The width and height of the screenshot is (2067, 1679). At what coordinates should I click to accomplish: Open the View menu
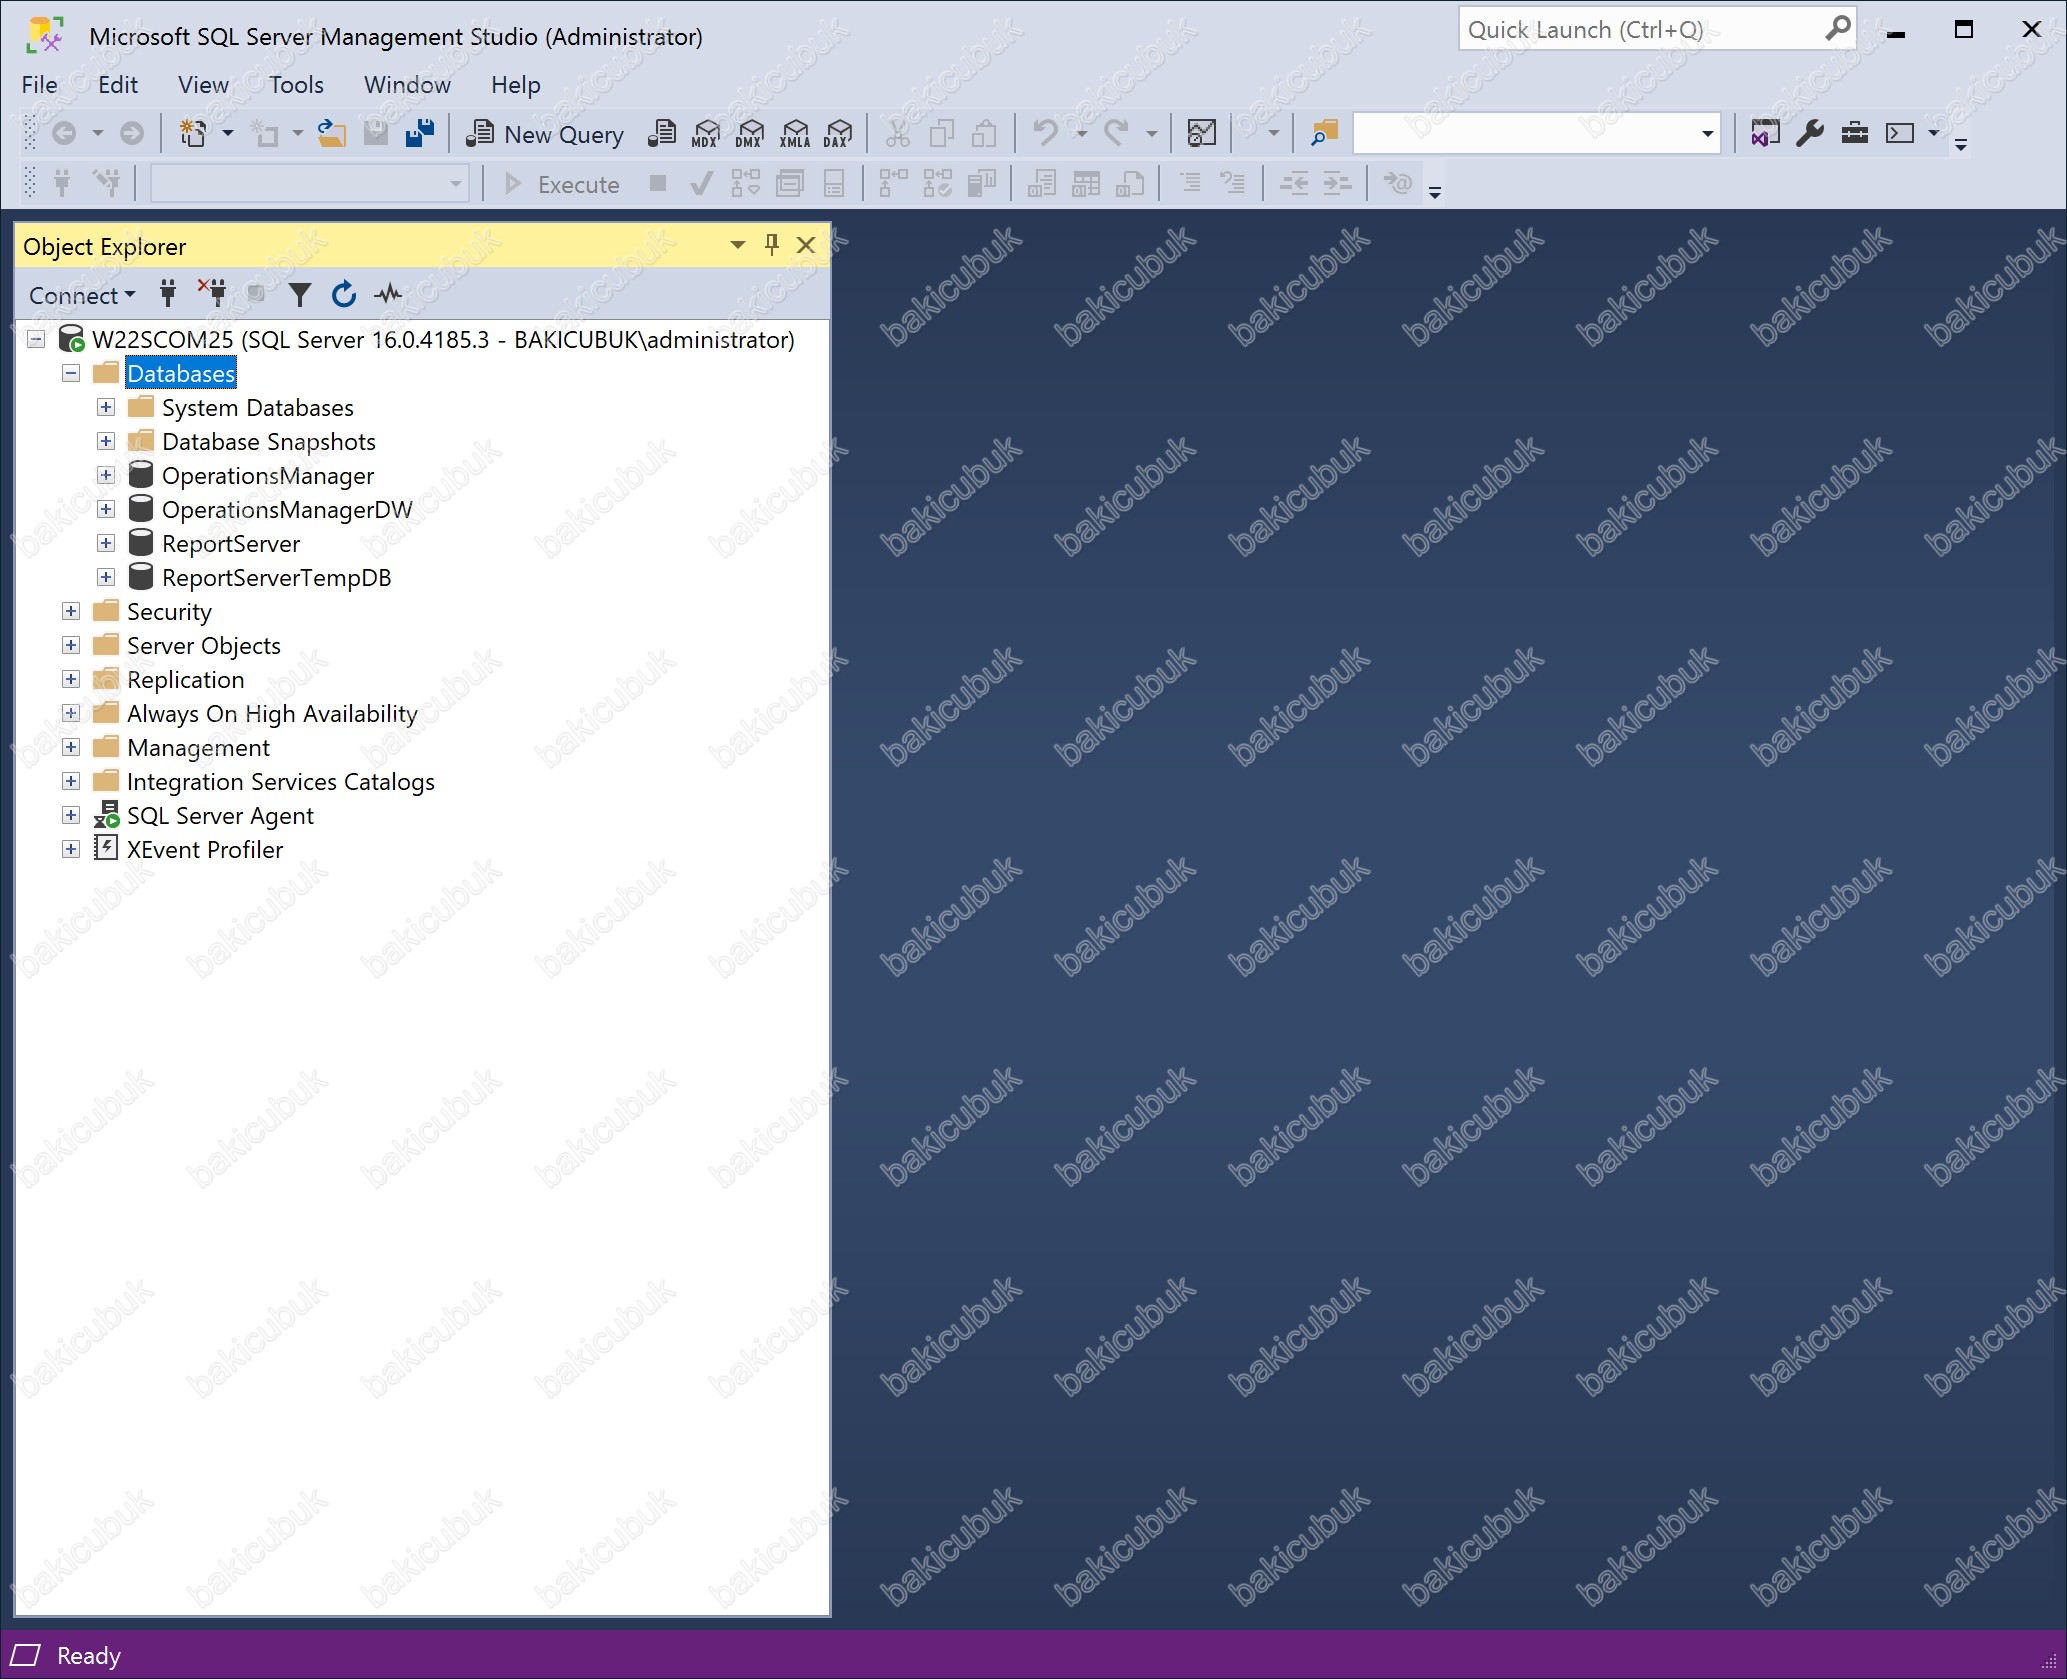[203, 85]
